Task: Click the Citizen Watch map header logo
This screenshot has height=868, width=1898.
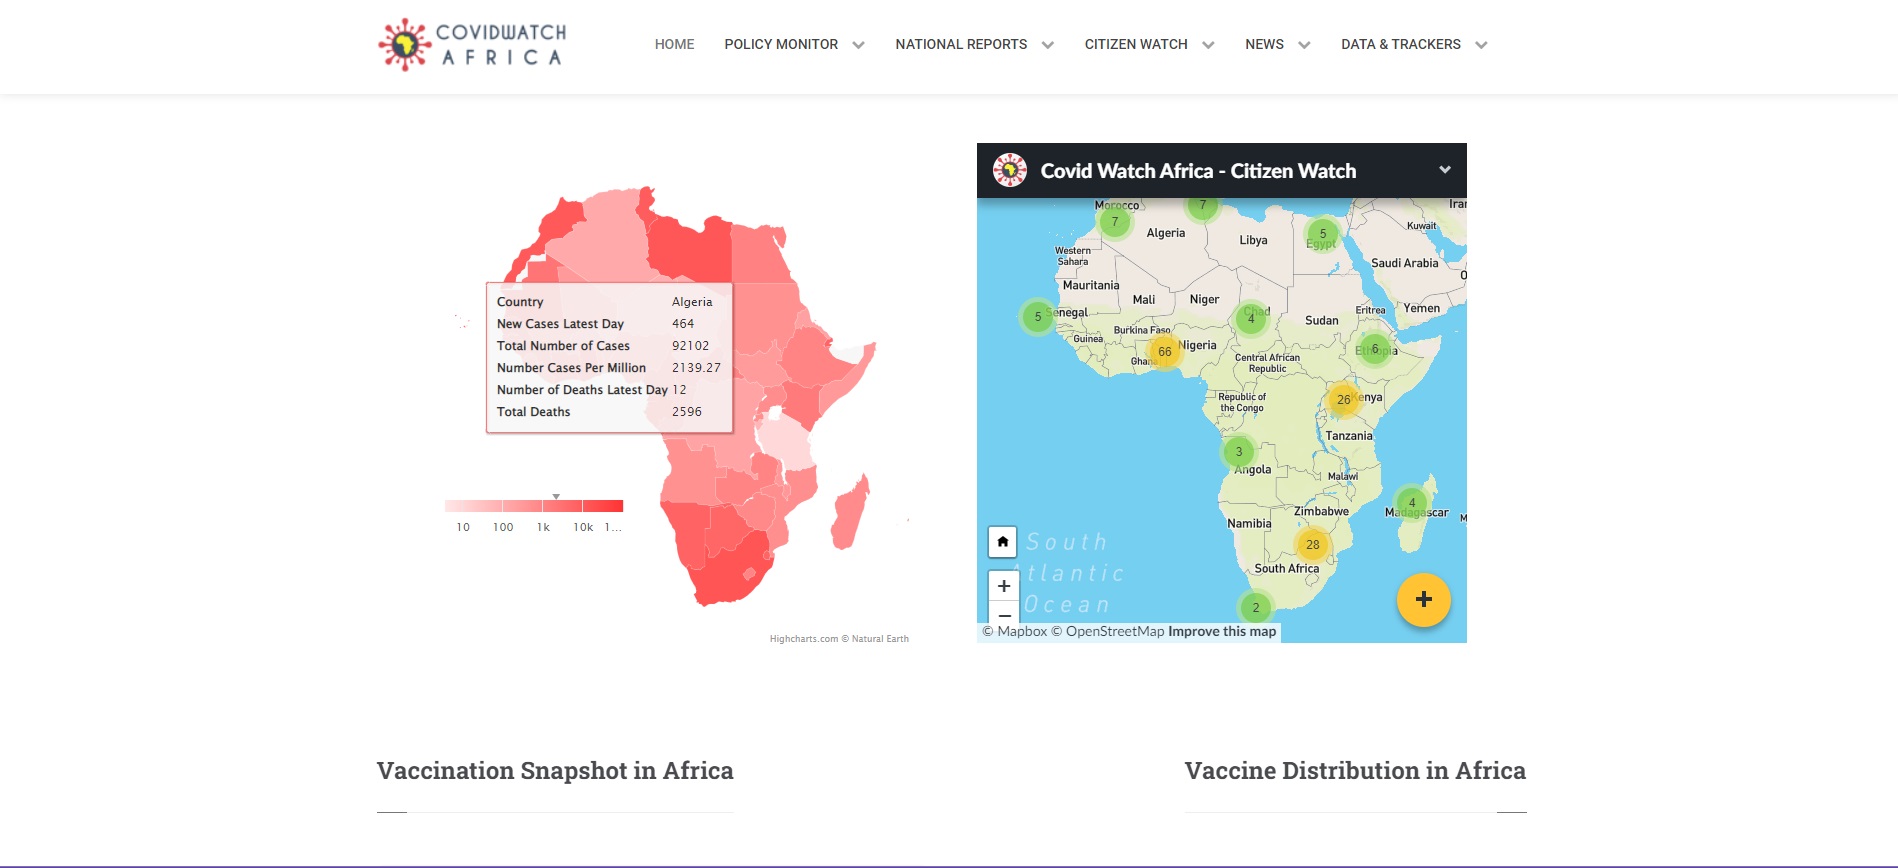Action: (1010, 171)
